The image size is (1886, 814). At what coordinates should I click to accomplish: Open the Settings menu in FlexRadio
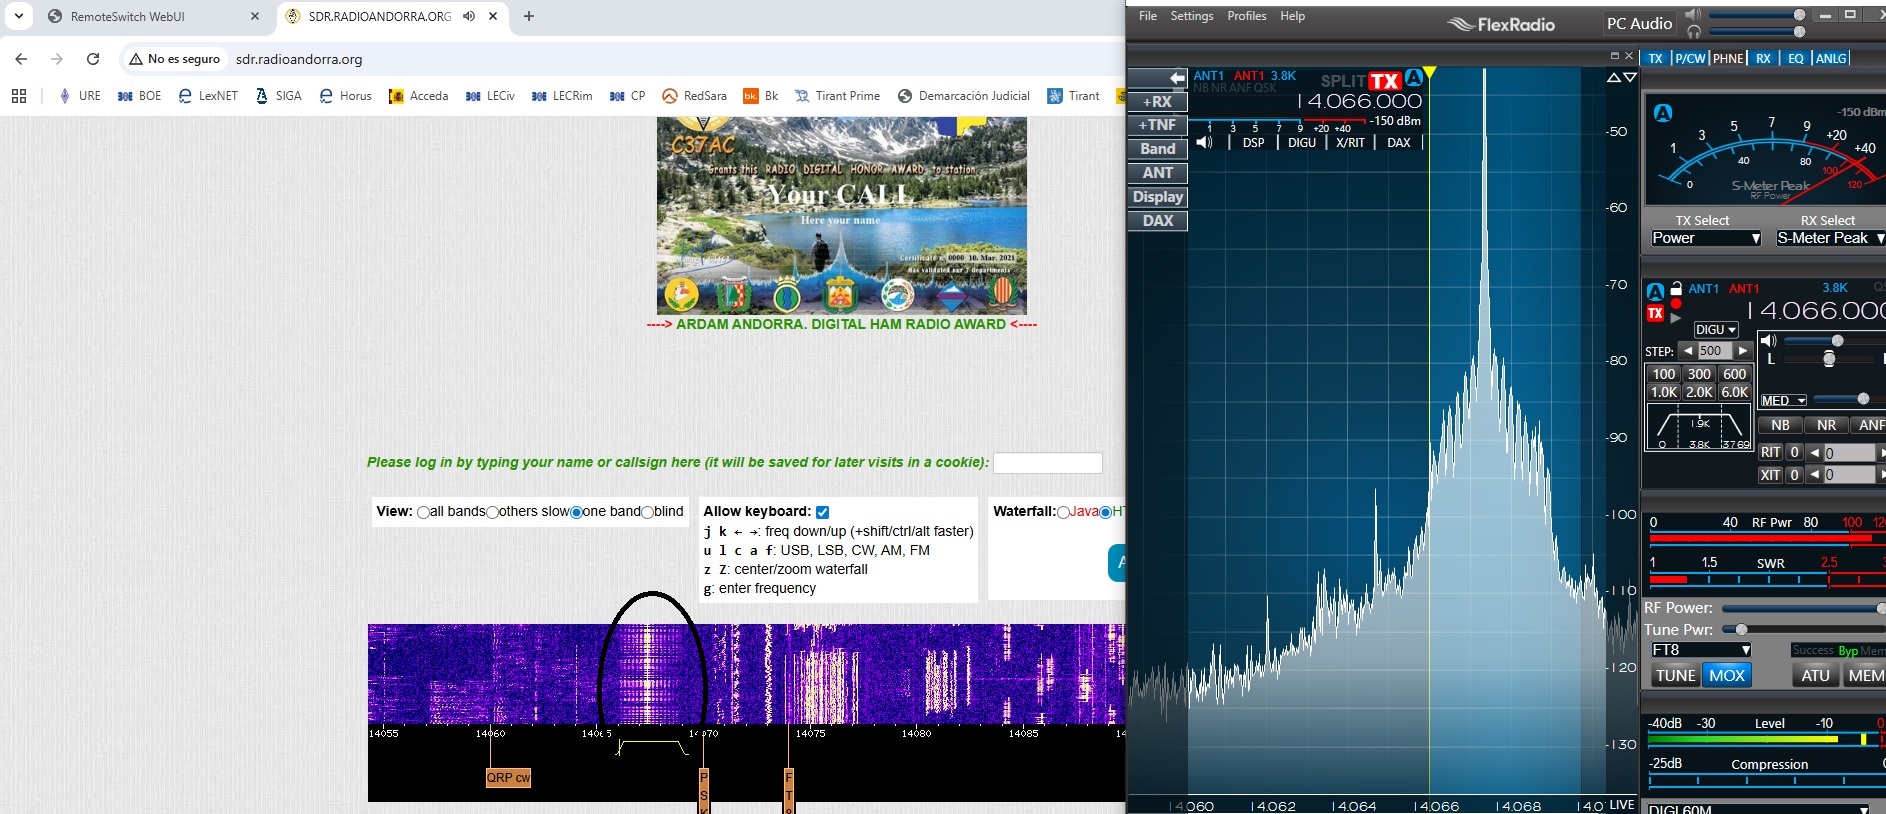point(1191,16)
